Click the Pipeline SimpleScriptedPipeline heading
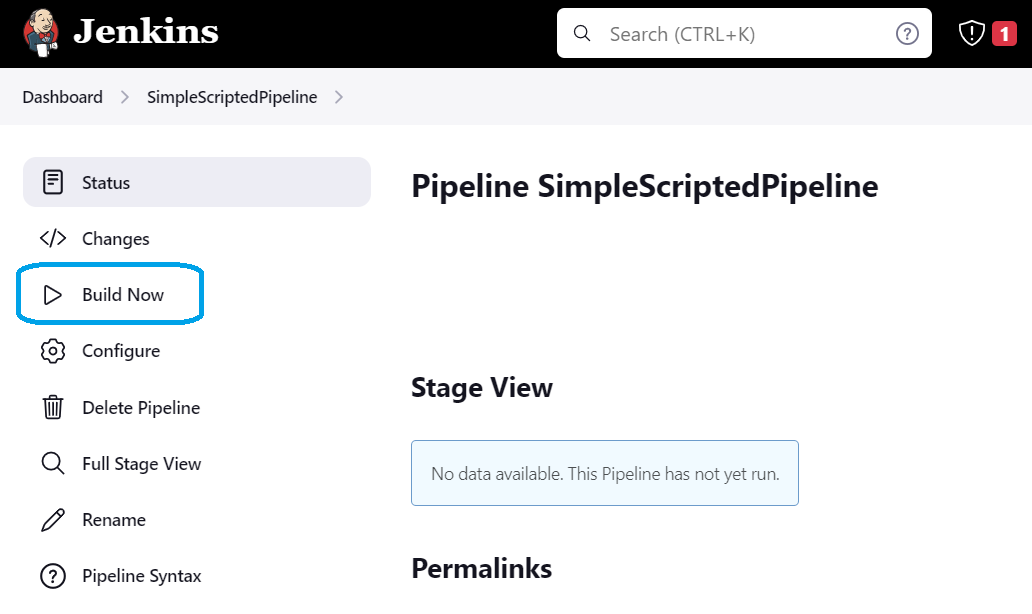 (x=644, y=186)
